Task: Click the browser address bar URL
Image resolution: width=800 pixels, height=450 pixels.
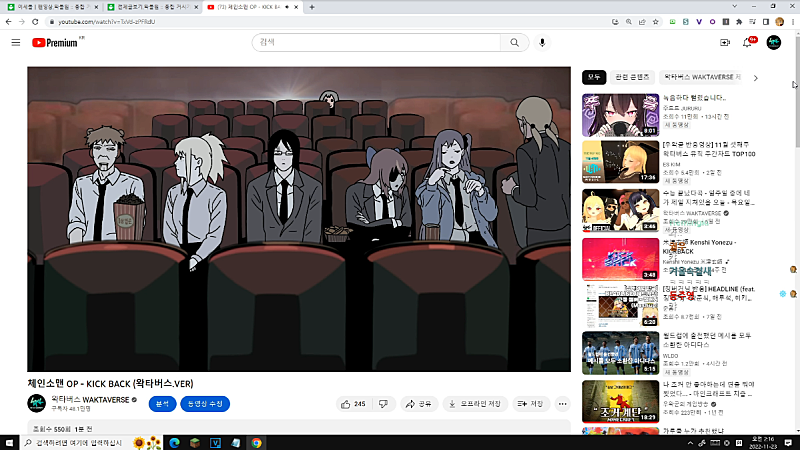Action: (107, 22)
